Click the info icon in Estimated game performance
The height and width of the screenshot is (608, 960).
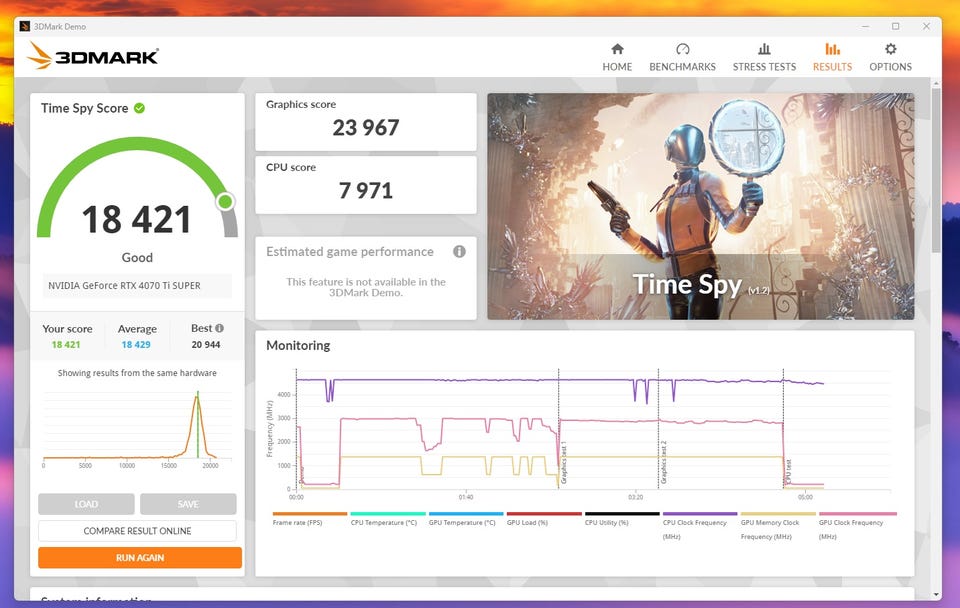[x=459, y=252]
